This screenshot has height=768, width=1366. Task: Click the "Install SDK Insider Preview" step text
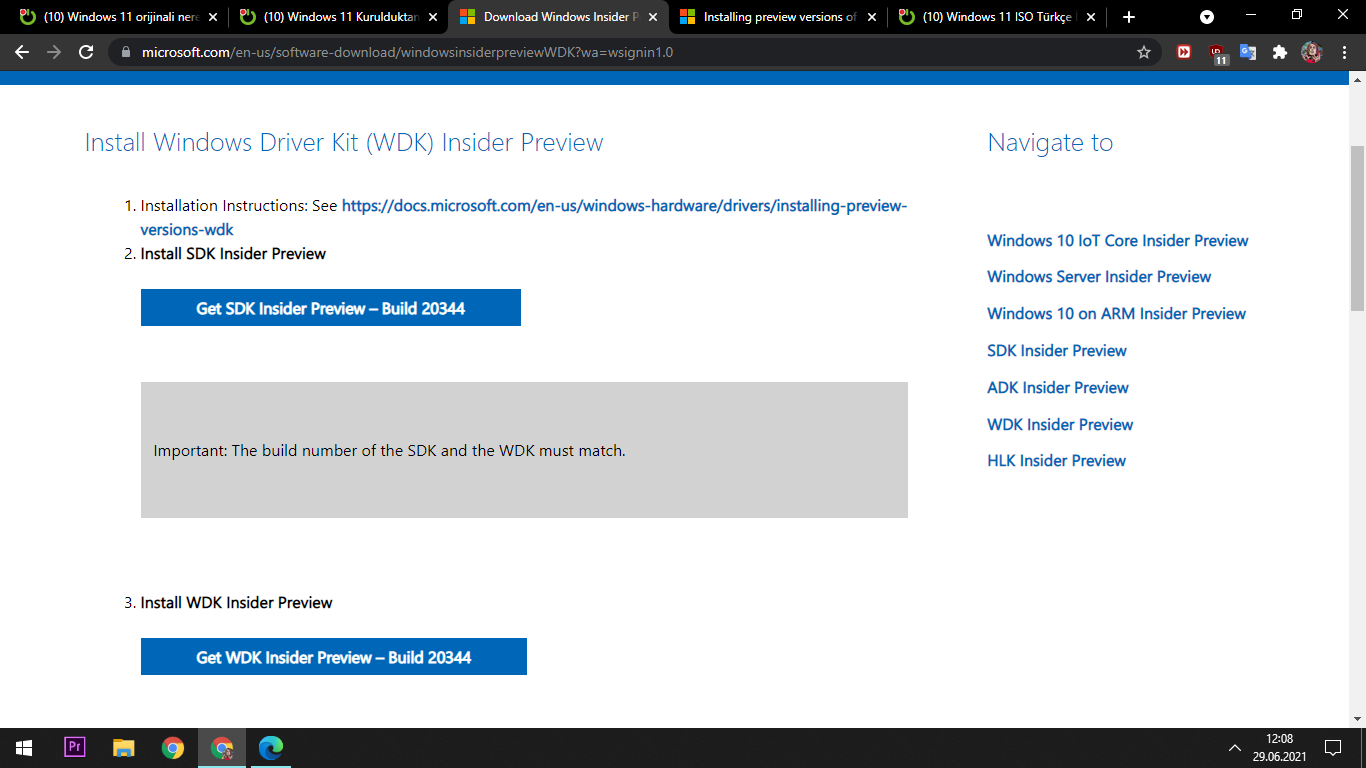pyautogui.click(x=233, y=254)
